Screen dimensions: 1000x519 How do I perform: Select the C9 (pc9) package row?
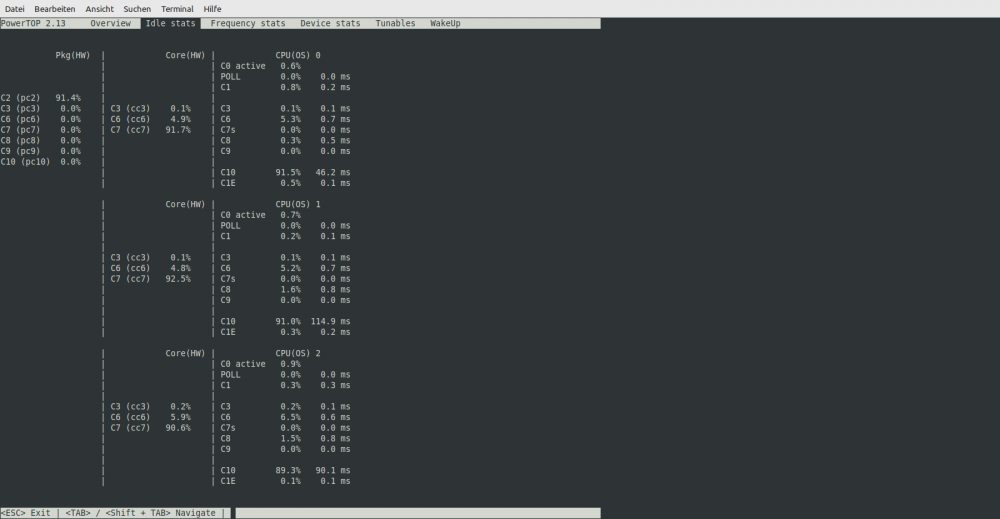tap(41, 152)
